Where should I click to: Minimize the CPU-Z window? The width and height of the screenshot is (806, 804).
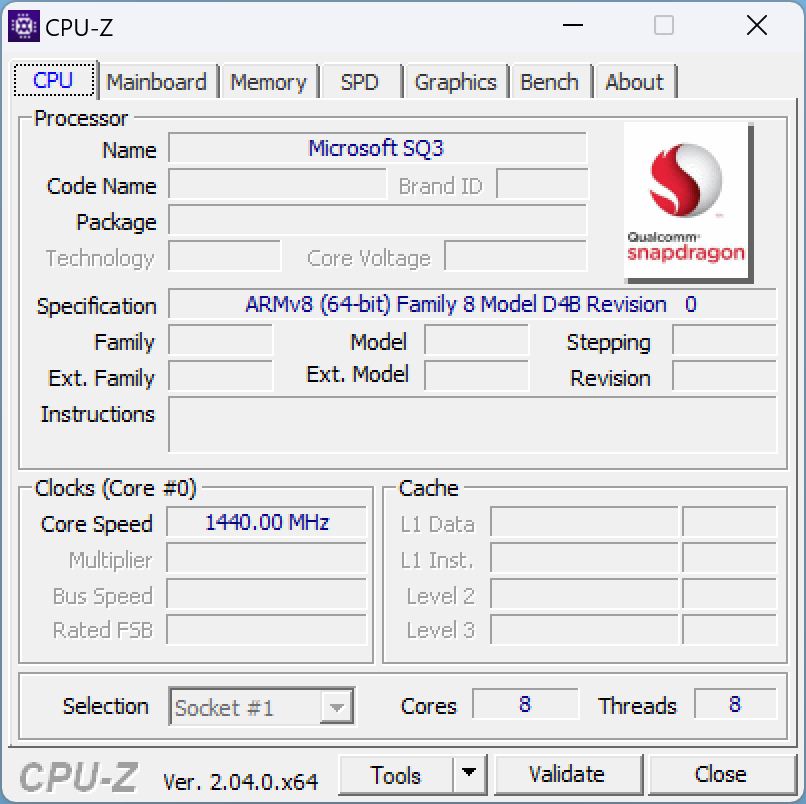pyautogui.click(x=573, y=25)
